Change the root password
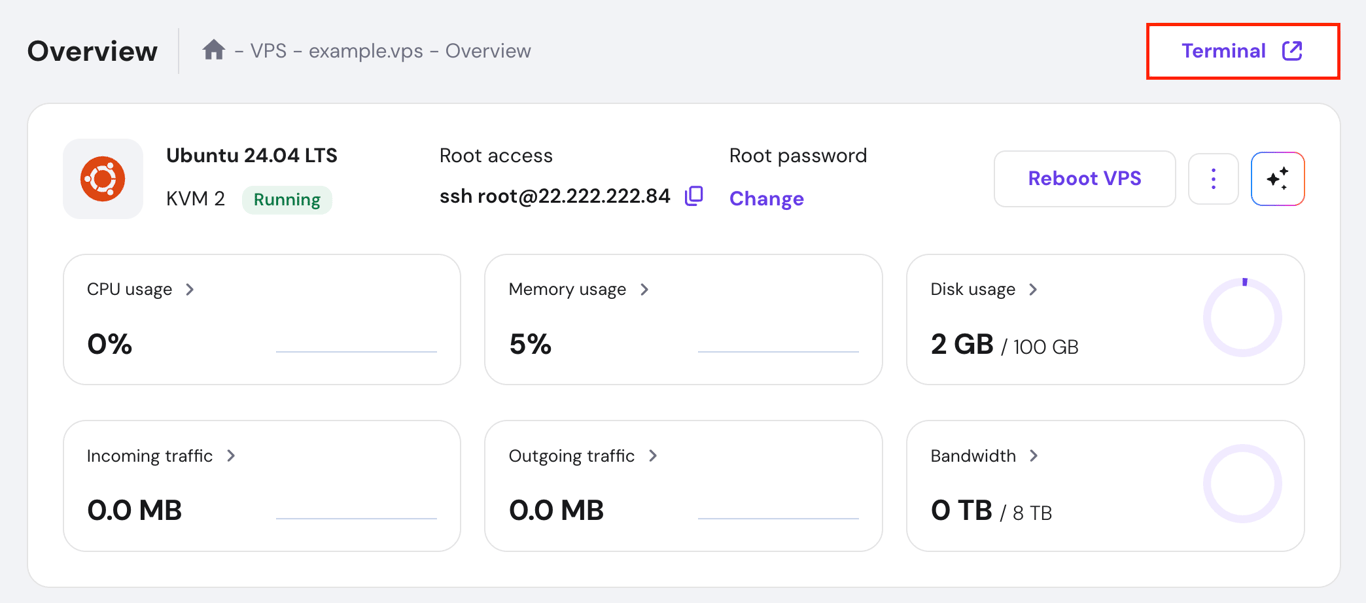The image size is (1366, 603). point(766,199)
